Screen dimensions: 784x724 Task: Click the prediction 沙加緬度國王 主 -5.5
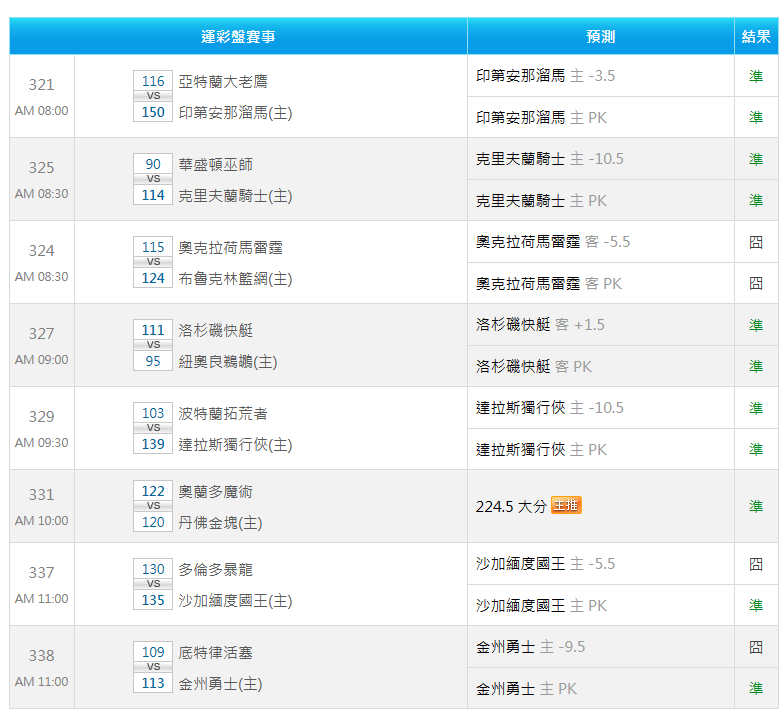click(x=546, y=564)
